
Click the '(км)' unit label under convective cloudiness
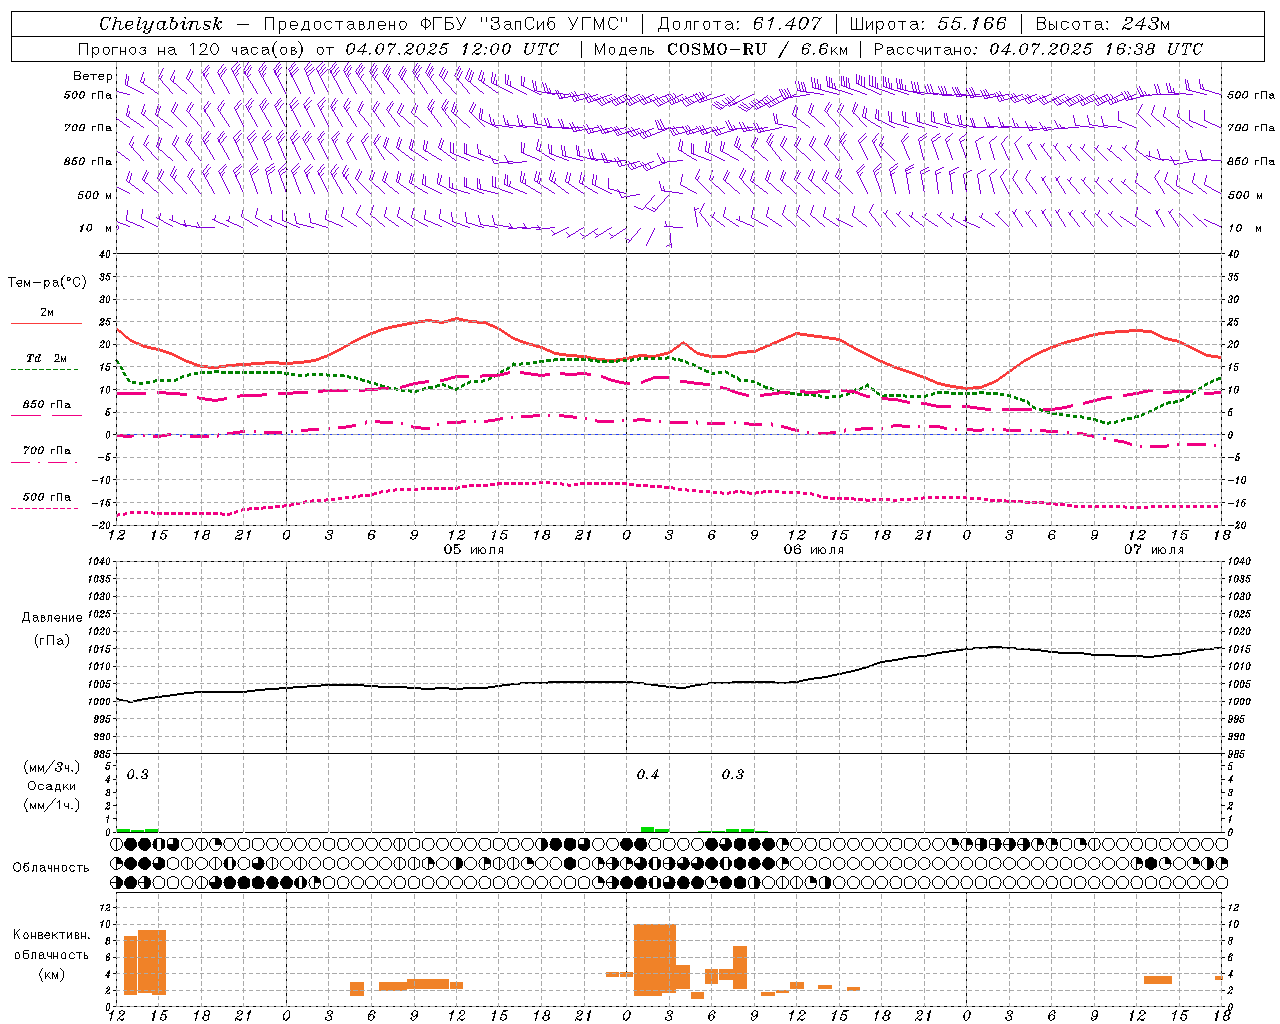pyautogui.click(x=52, y=974)
